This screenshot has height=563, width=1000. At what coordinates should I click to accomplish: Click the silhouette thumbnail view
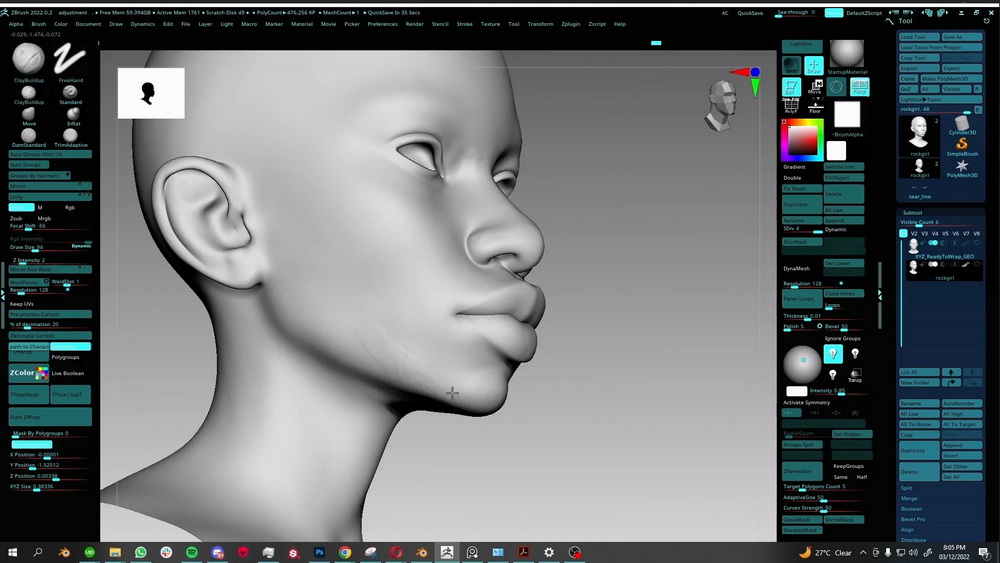click(x=151, y=93)
